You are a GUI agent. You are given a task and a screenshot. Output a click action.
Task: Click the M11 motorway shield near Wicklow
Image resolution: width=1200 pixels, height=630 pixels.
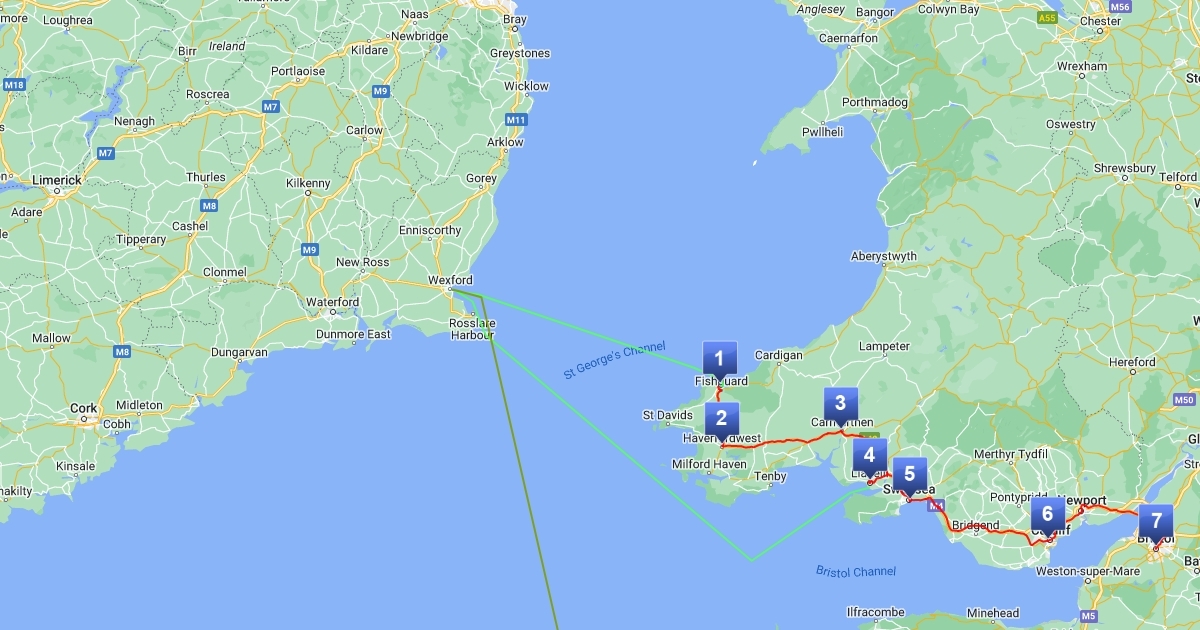point(516,120)
